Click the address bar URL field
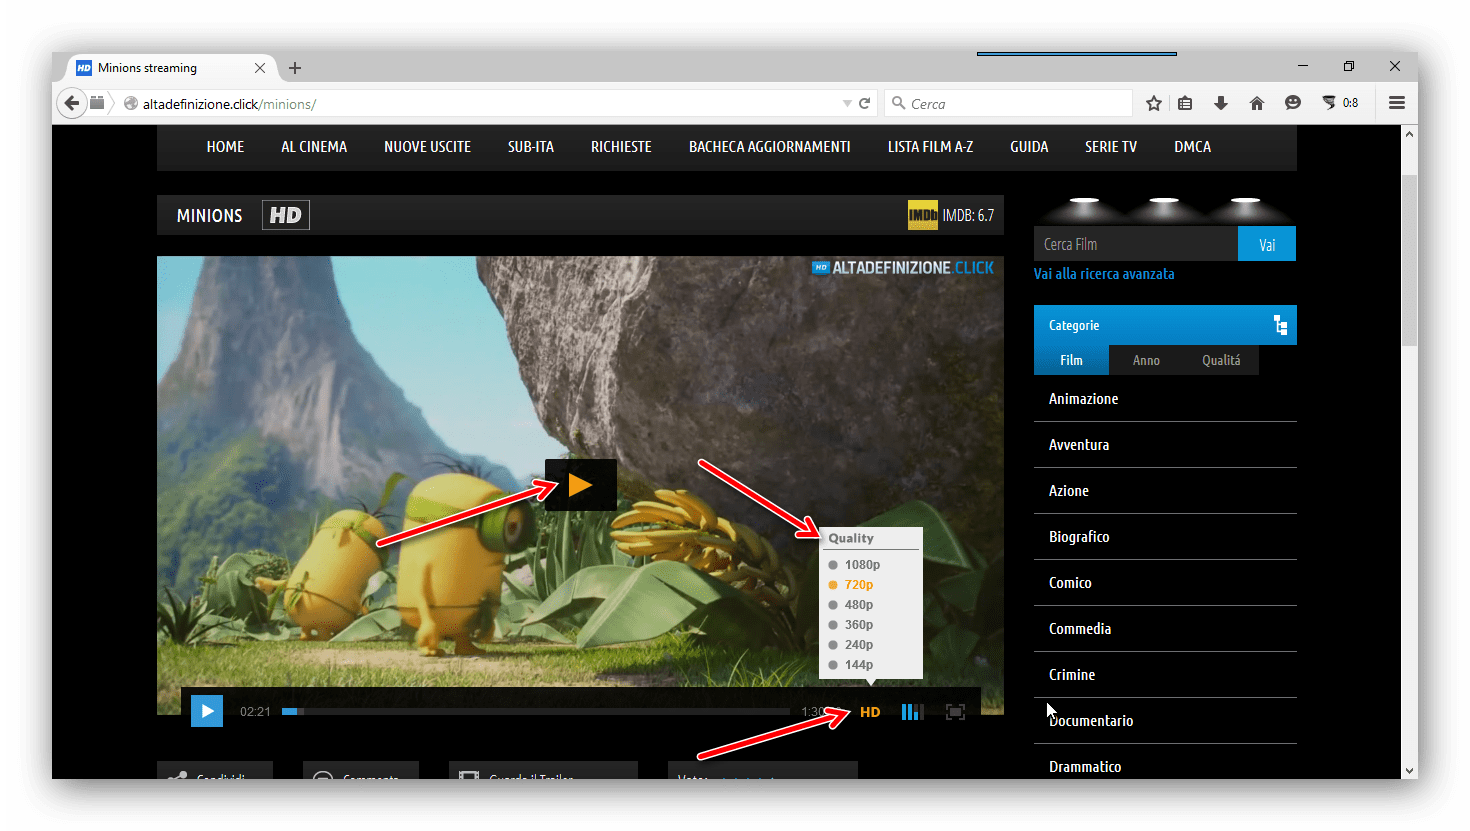The height and width of the screenshot is (831, 1470). (490, 103)
